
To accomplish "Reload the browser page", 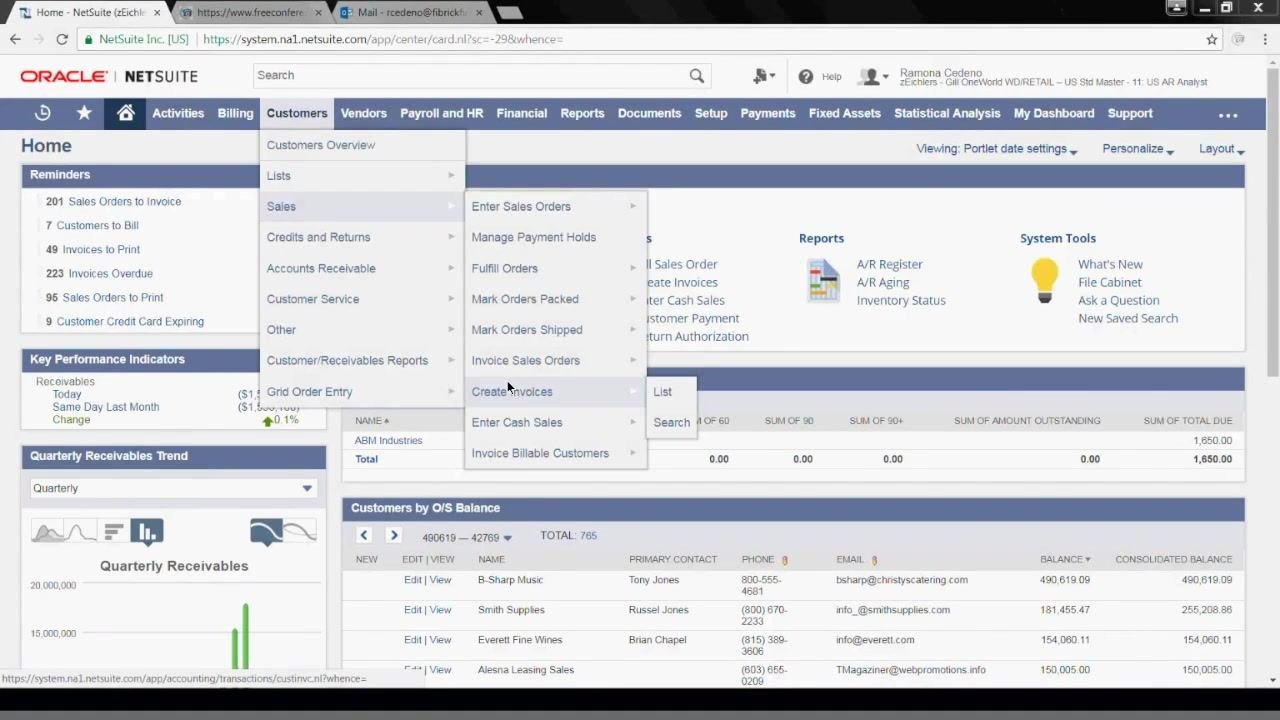I will pyautogui.click(x=62, y=39).
